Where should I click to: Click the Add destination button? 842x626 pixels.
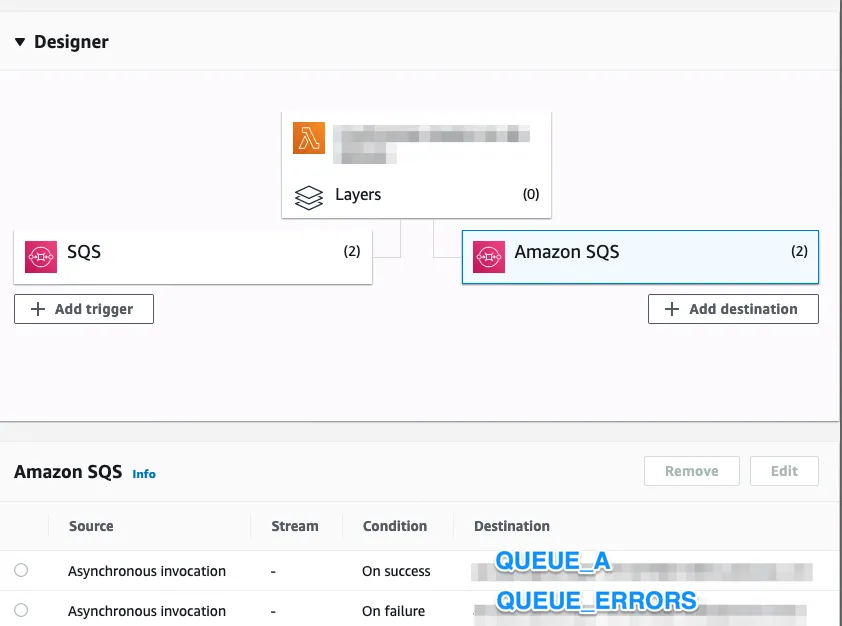[733, 309]
